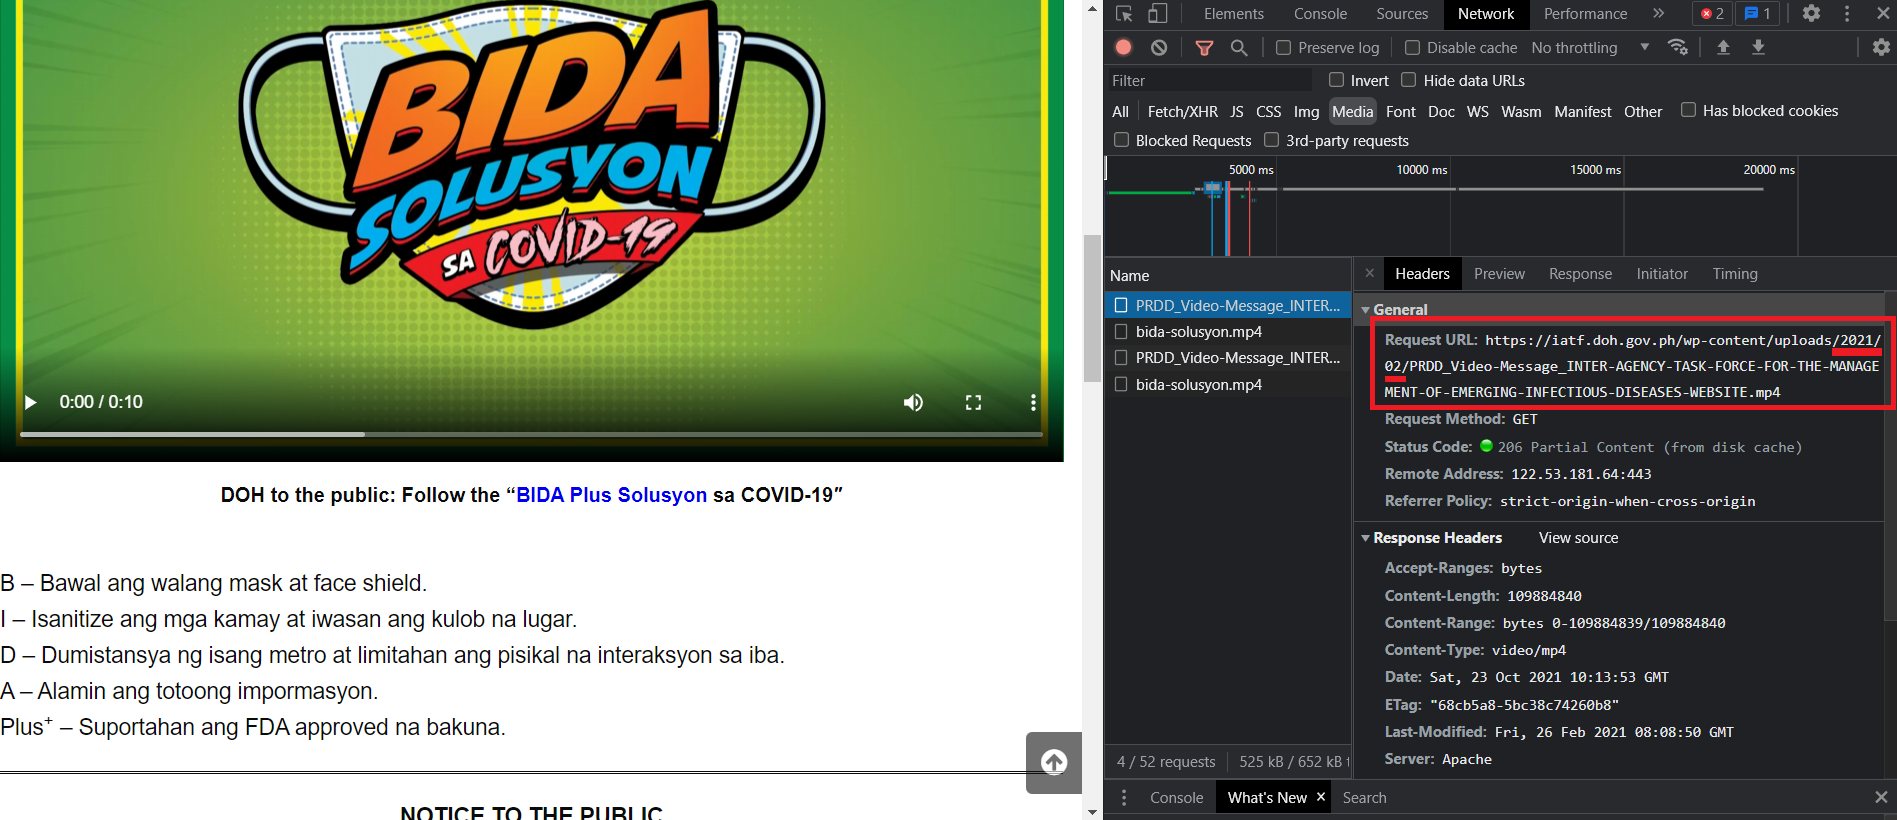Screen dimensions: 1897x820
Task: Open the DevTools kebab menu
Action: pyautogui.click(x=1847, y=14)
